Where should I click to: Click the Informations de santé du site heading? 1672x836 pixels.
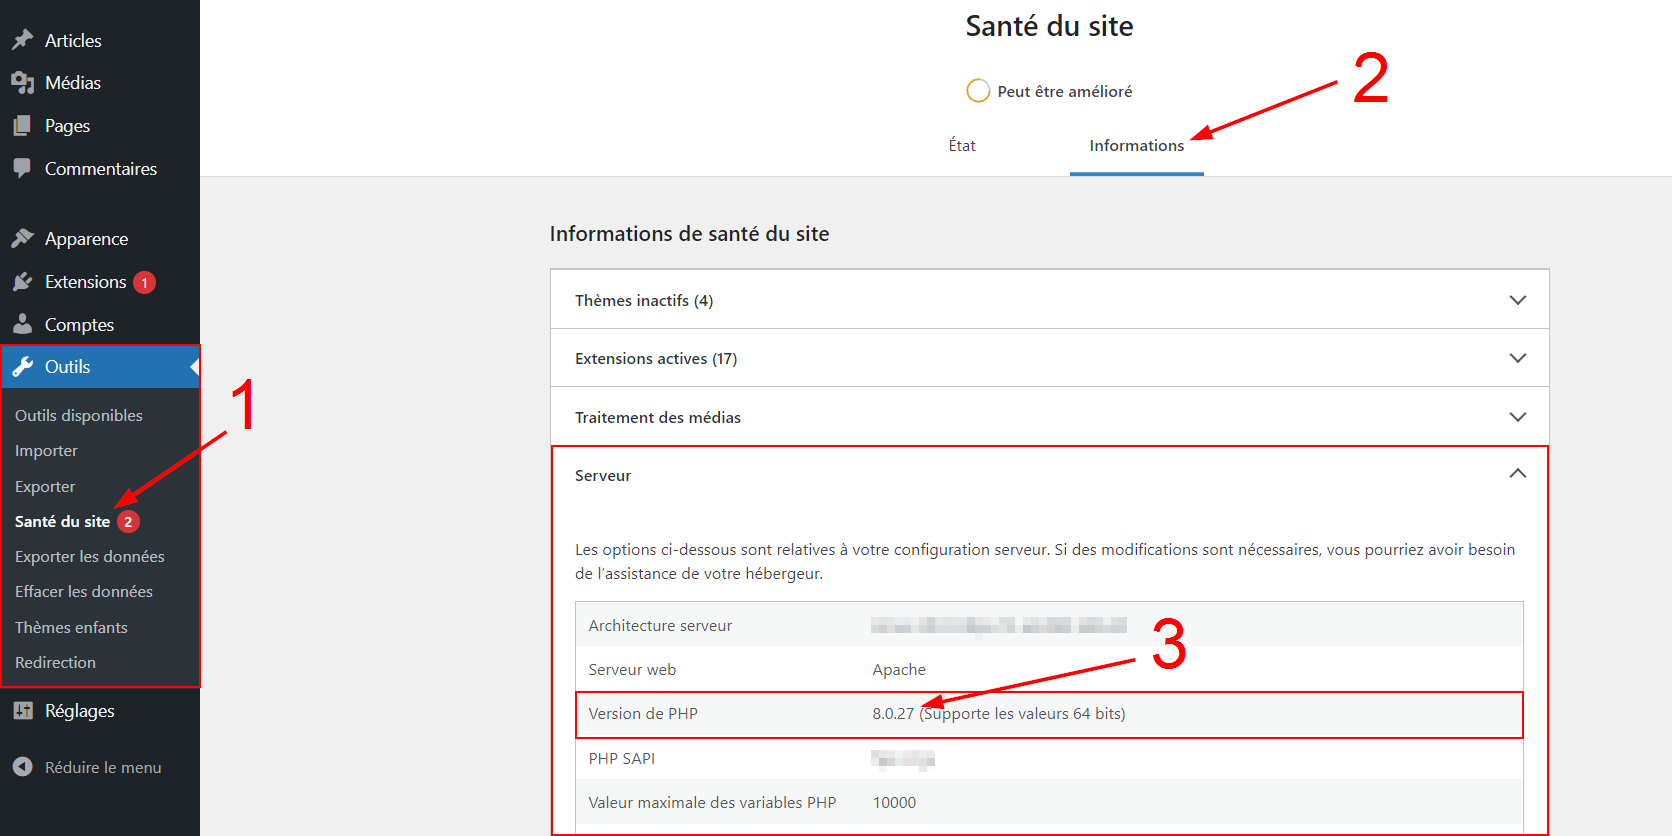689,234
